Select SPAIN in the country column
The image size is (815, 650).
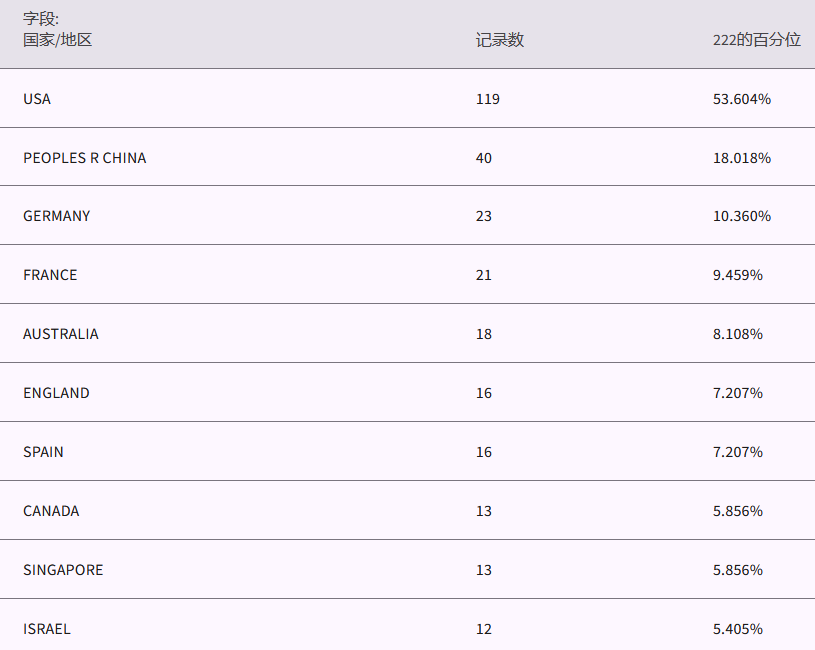pos(43,452)
